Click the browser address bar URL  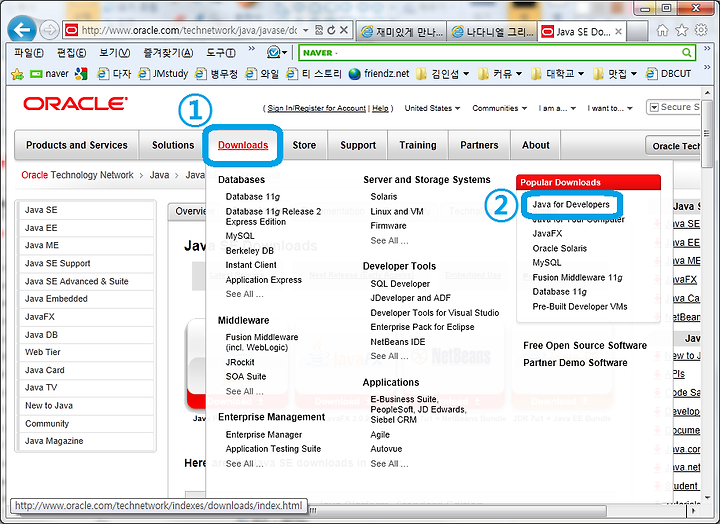[189, 30]
